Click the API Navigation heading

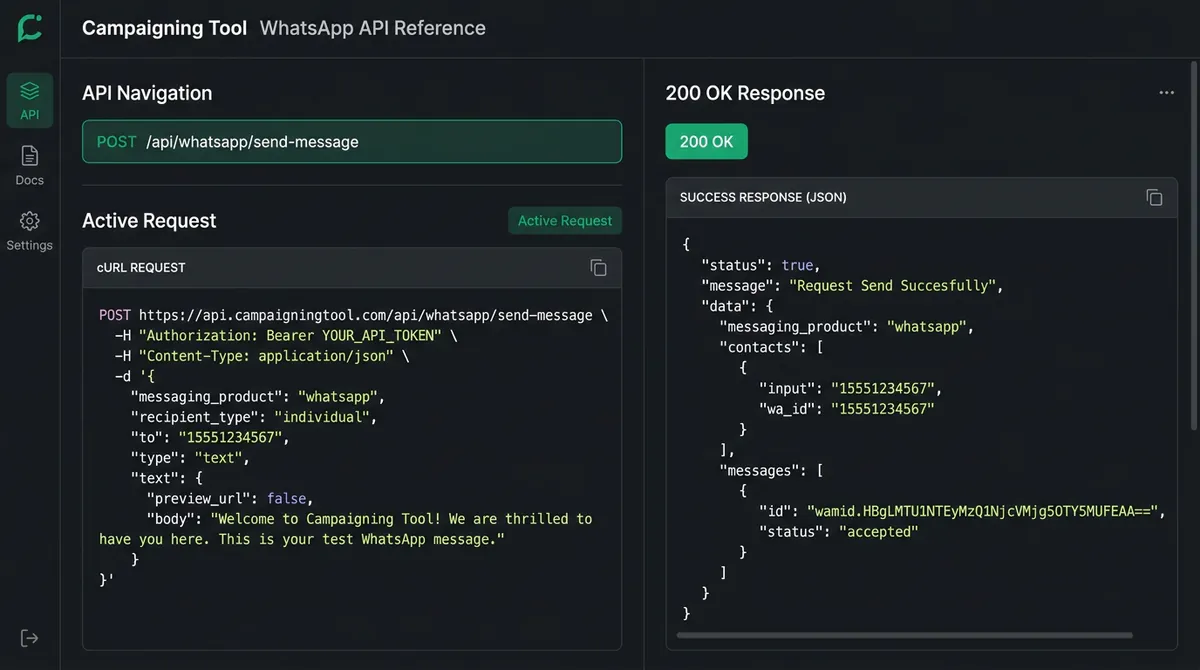click(147, 93)
